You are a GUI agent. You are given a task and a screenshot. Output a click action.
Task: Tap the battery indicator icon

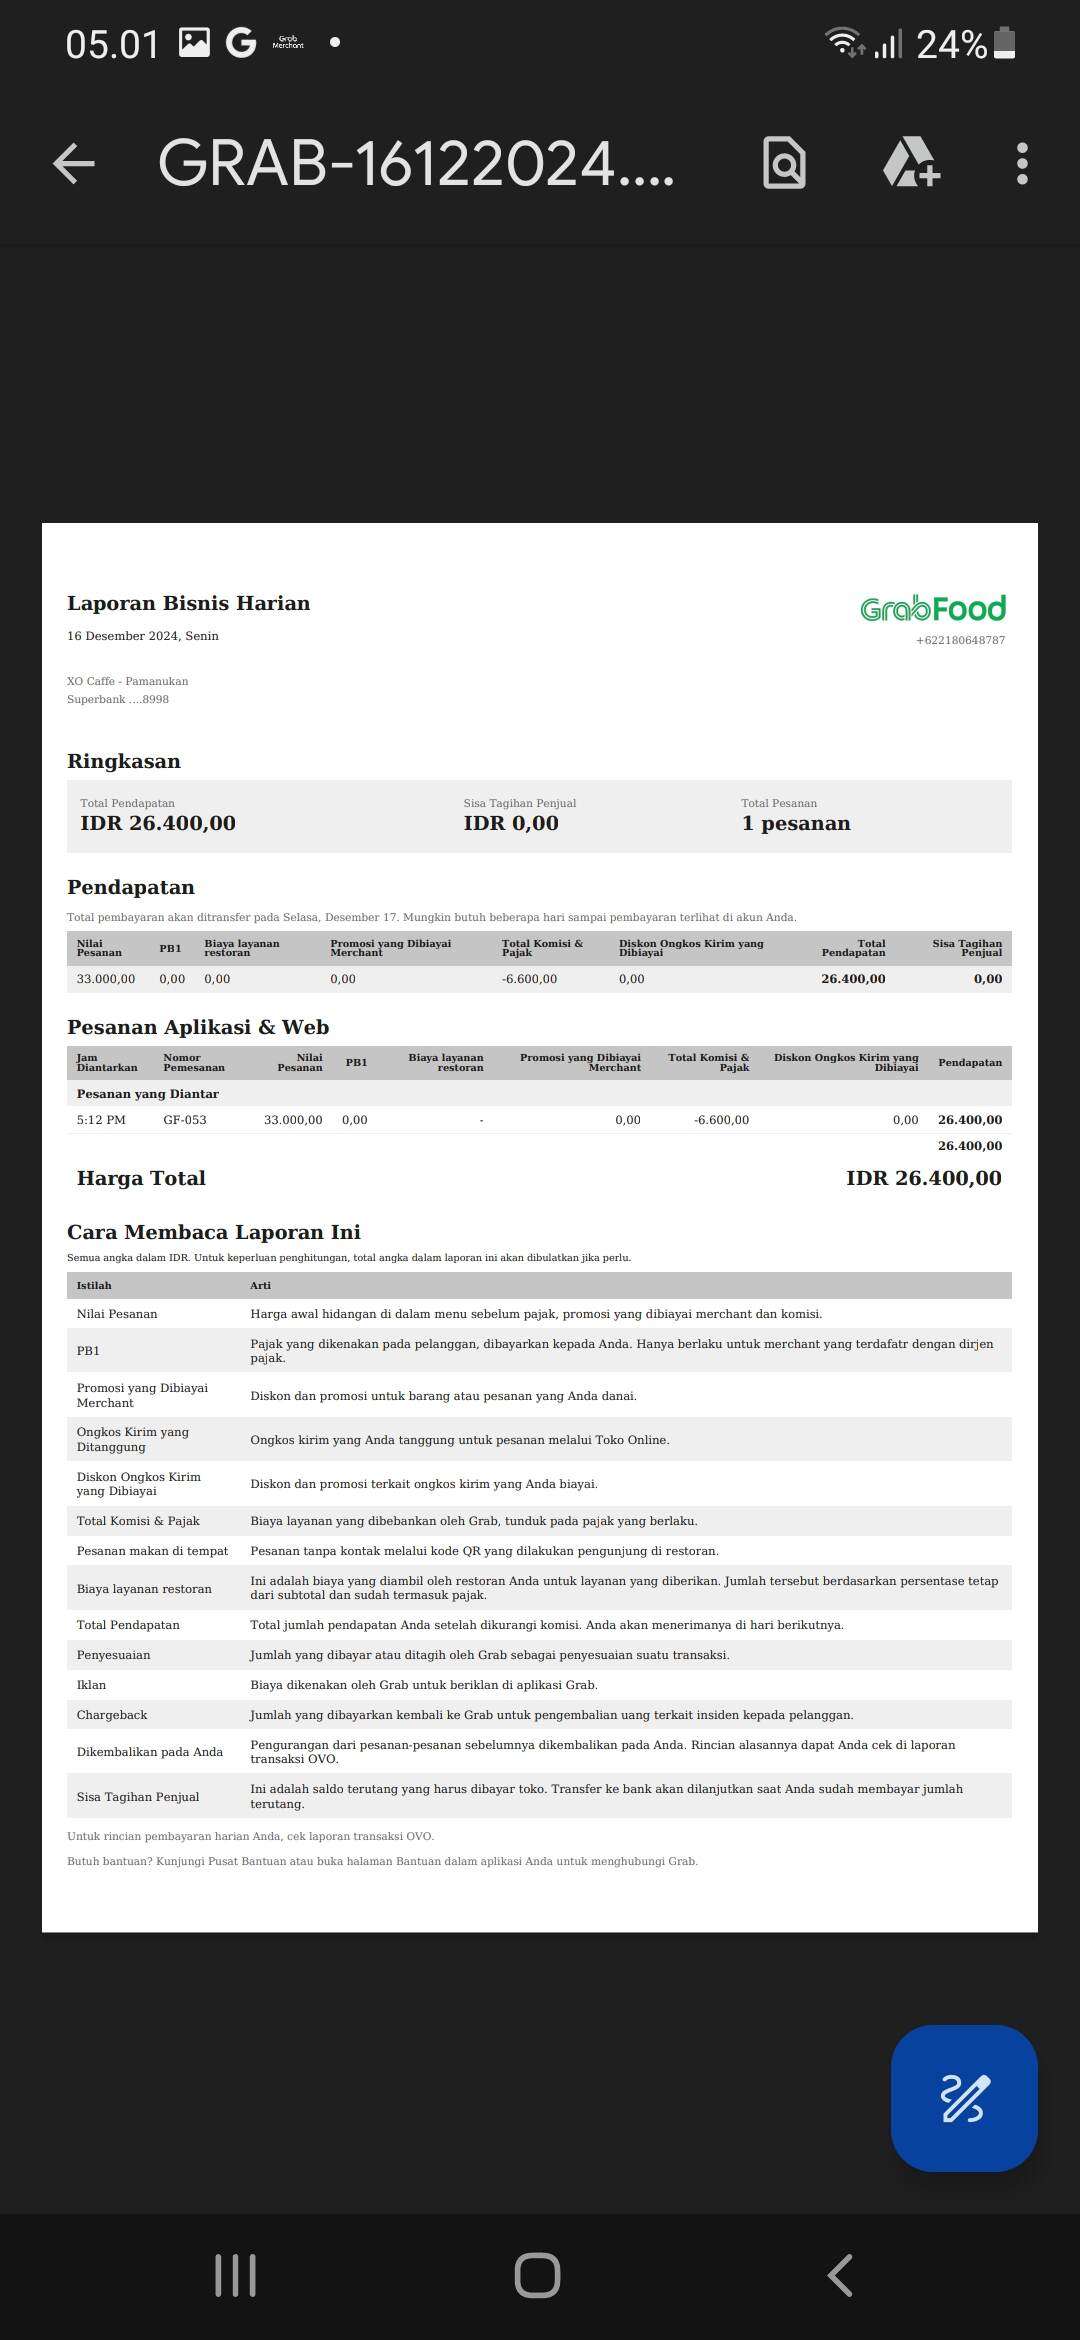pos(1005,43)
